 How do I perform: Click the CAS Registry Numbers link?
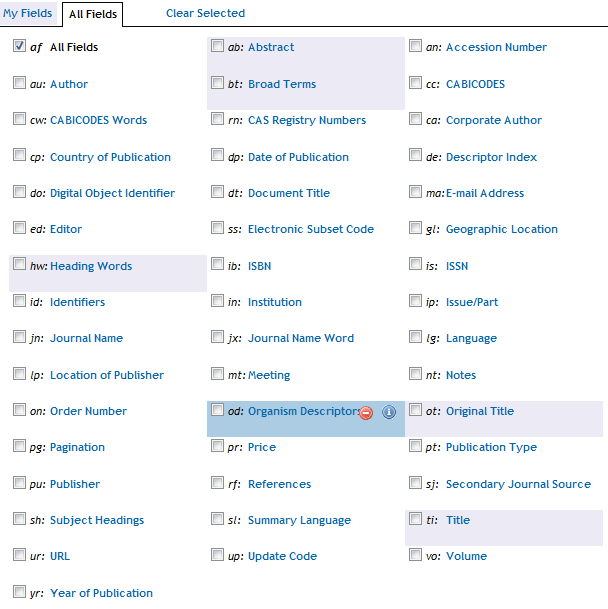307,120
